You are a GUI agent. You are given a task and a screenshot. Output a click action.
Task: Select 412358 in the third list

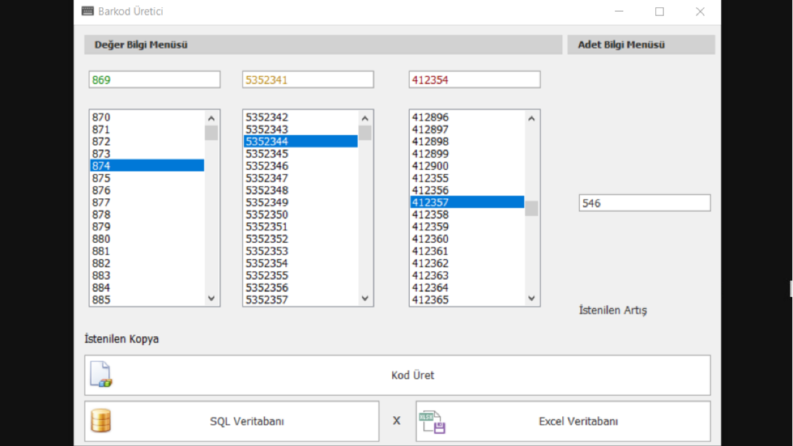point(467,214)
